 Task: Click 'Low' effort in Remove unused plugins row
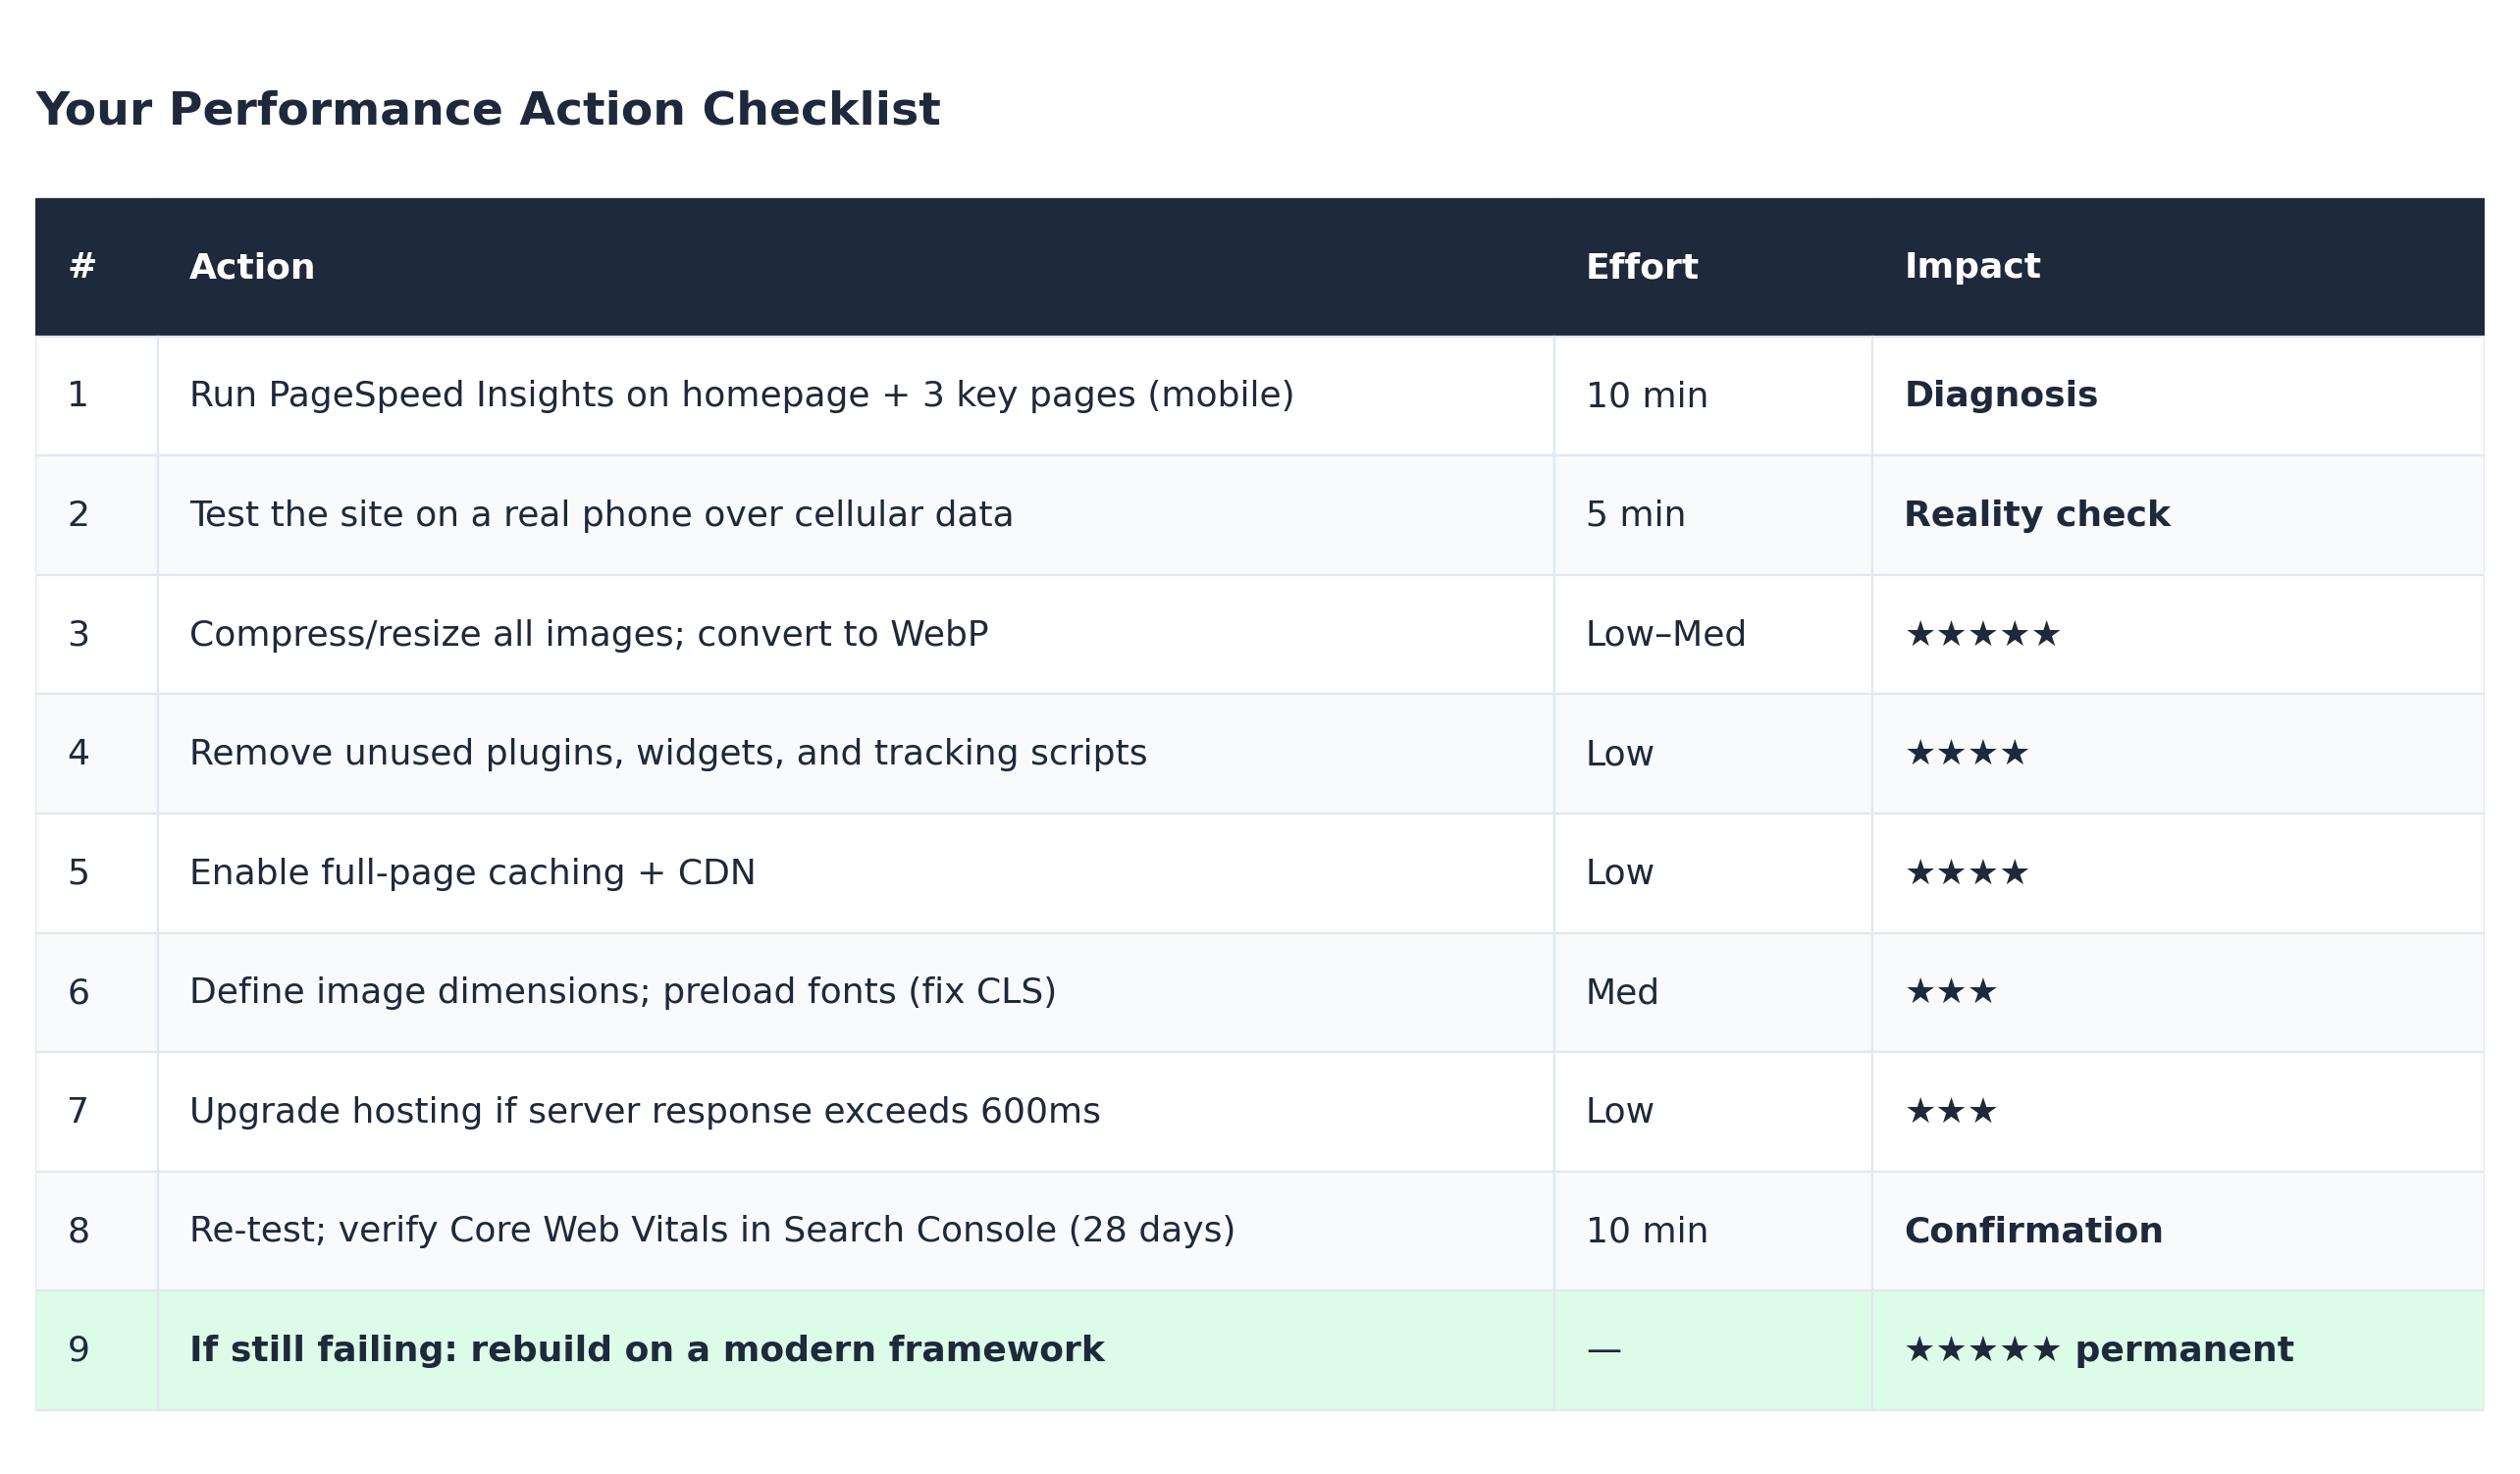point(1620,754)
